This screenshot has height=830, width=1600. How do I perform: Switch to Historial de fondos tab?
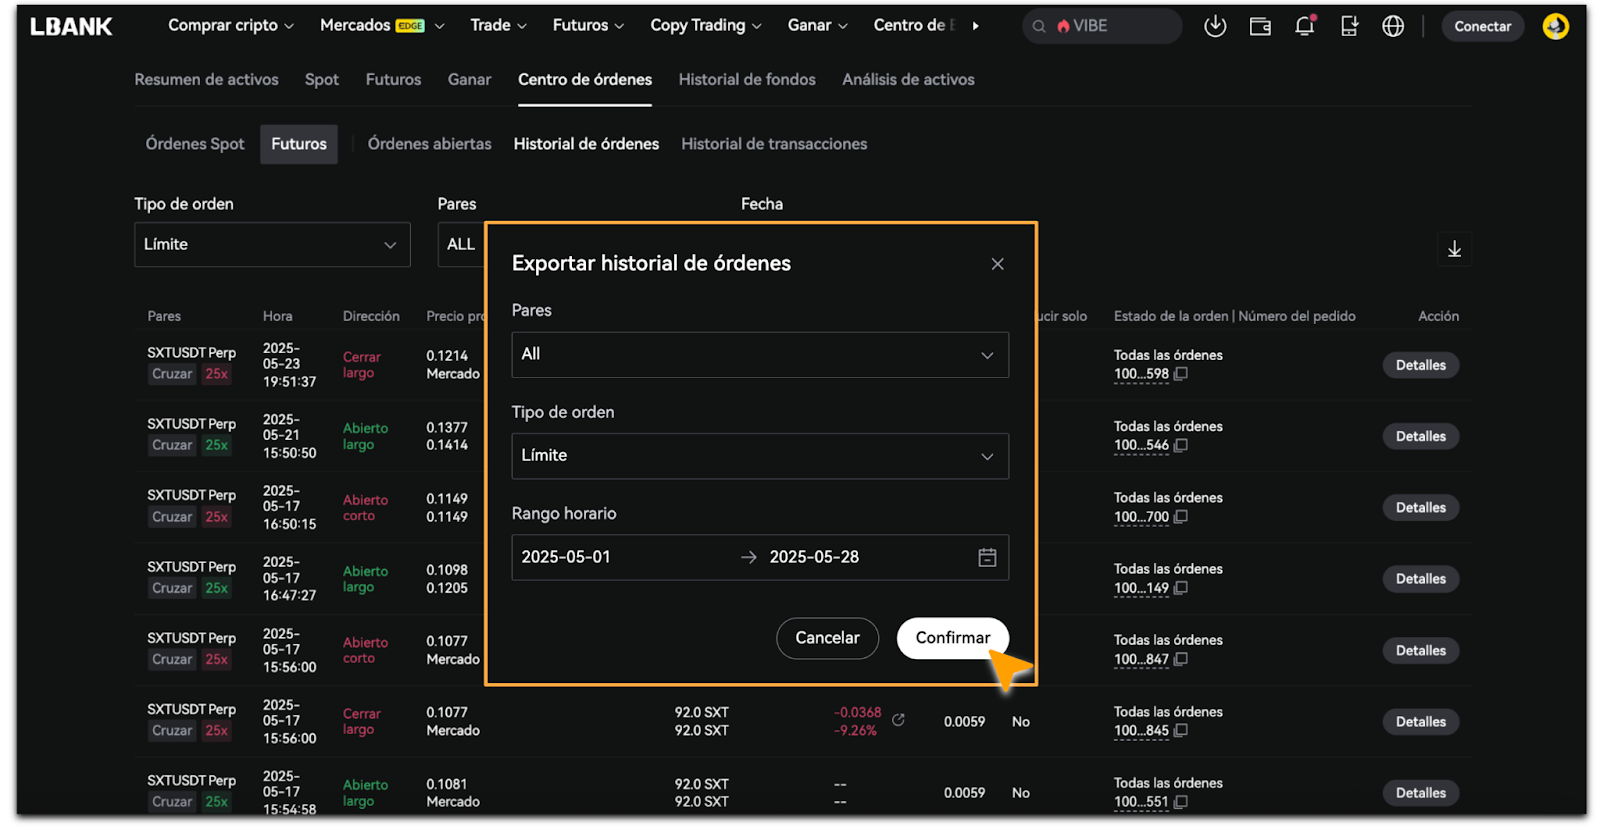pyautogui.click(x=747, y=80)
